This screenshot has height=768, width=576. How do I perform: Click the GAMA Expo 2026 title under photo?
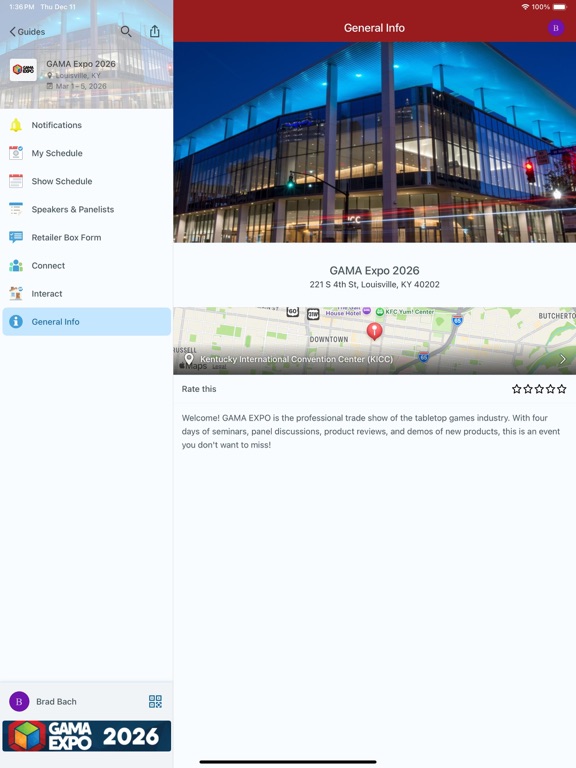374,270
